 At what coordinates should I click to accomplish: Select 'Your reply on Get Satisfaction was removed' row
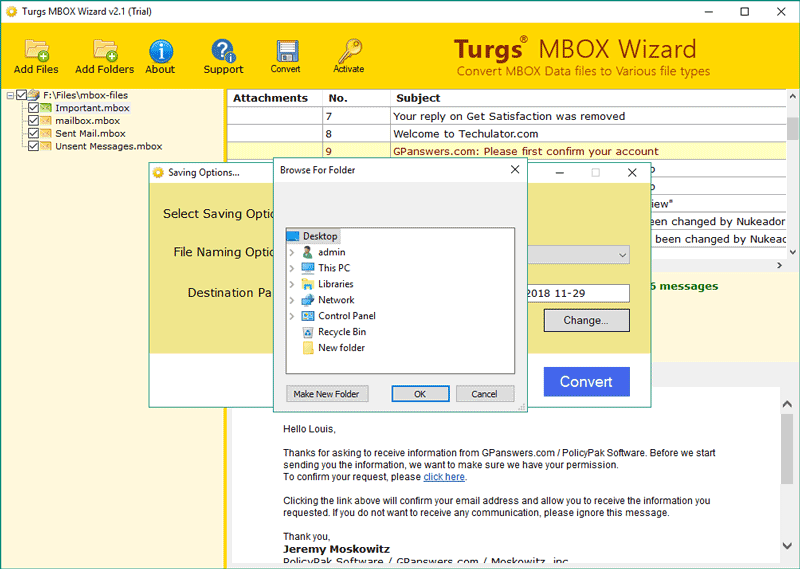click(x=507, y=116)
